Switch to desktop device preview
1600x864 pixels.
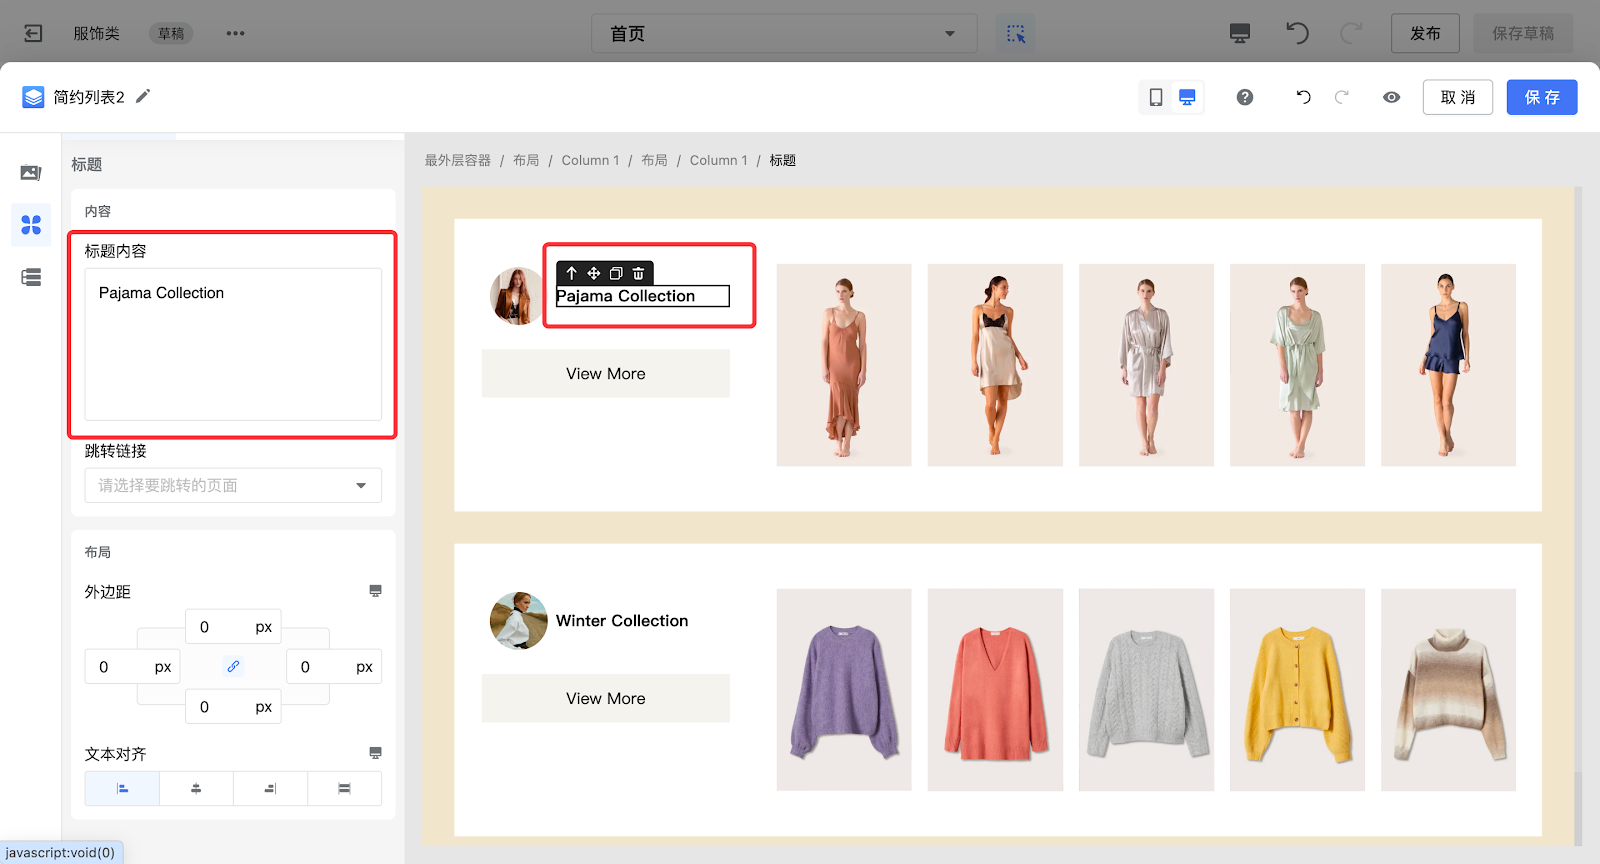click(x=1187, y=97)
